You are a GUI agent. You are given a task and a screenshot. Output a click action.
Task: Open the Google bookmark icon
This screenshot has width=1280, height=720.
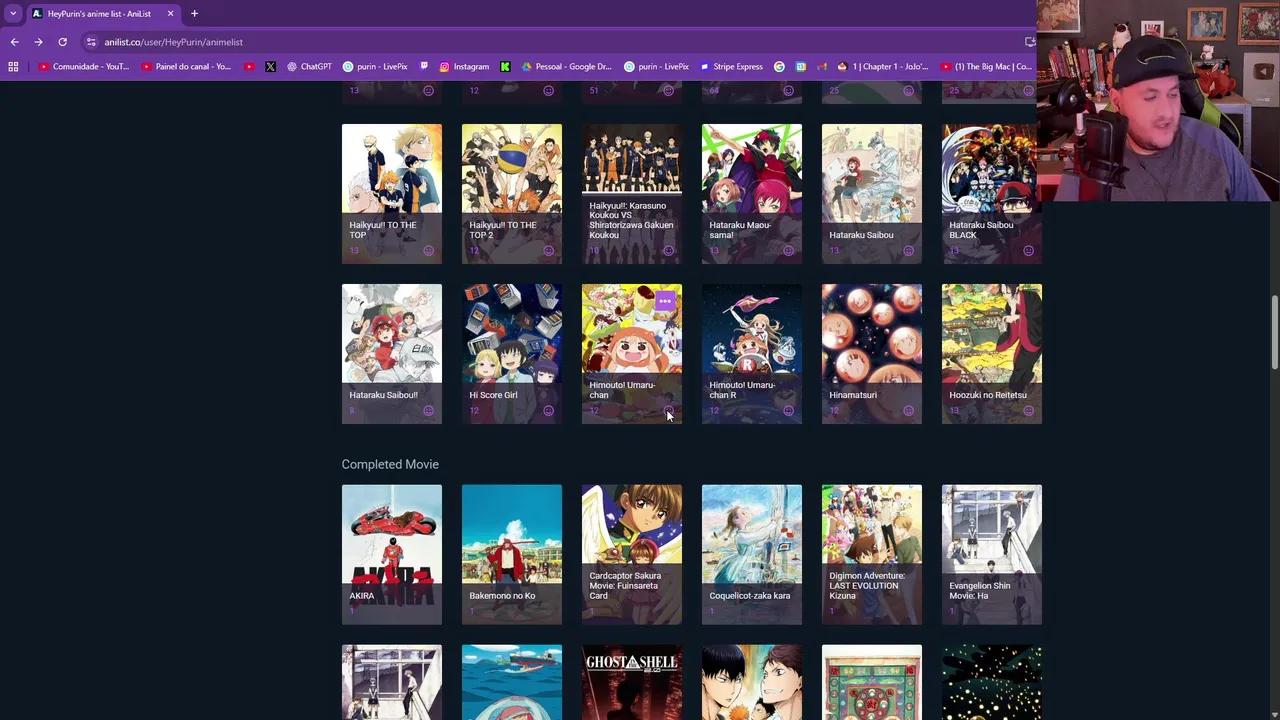[779, 67]
